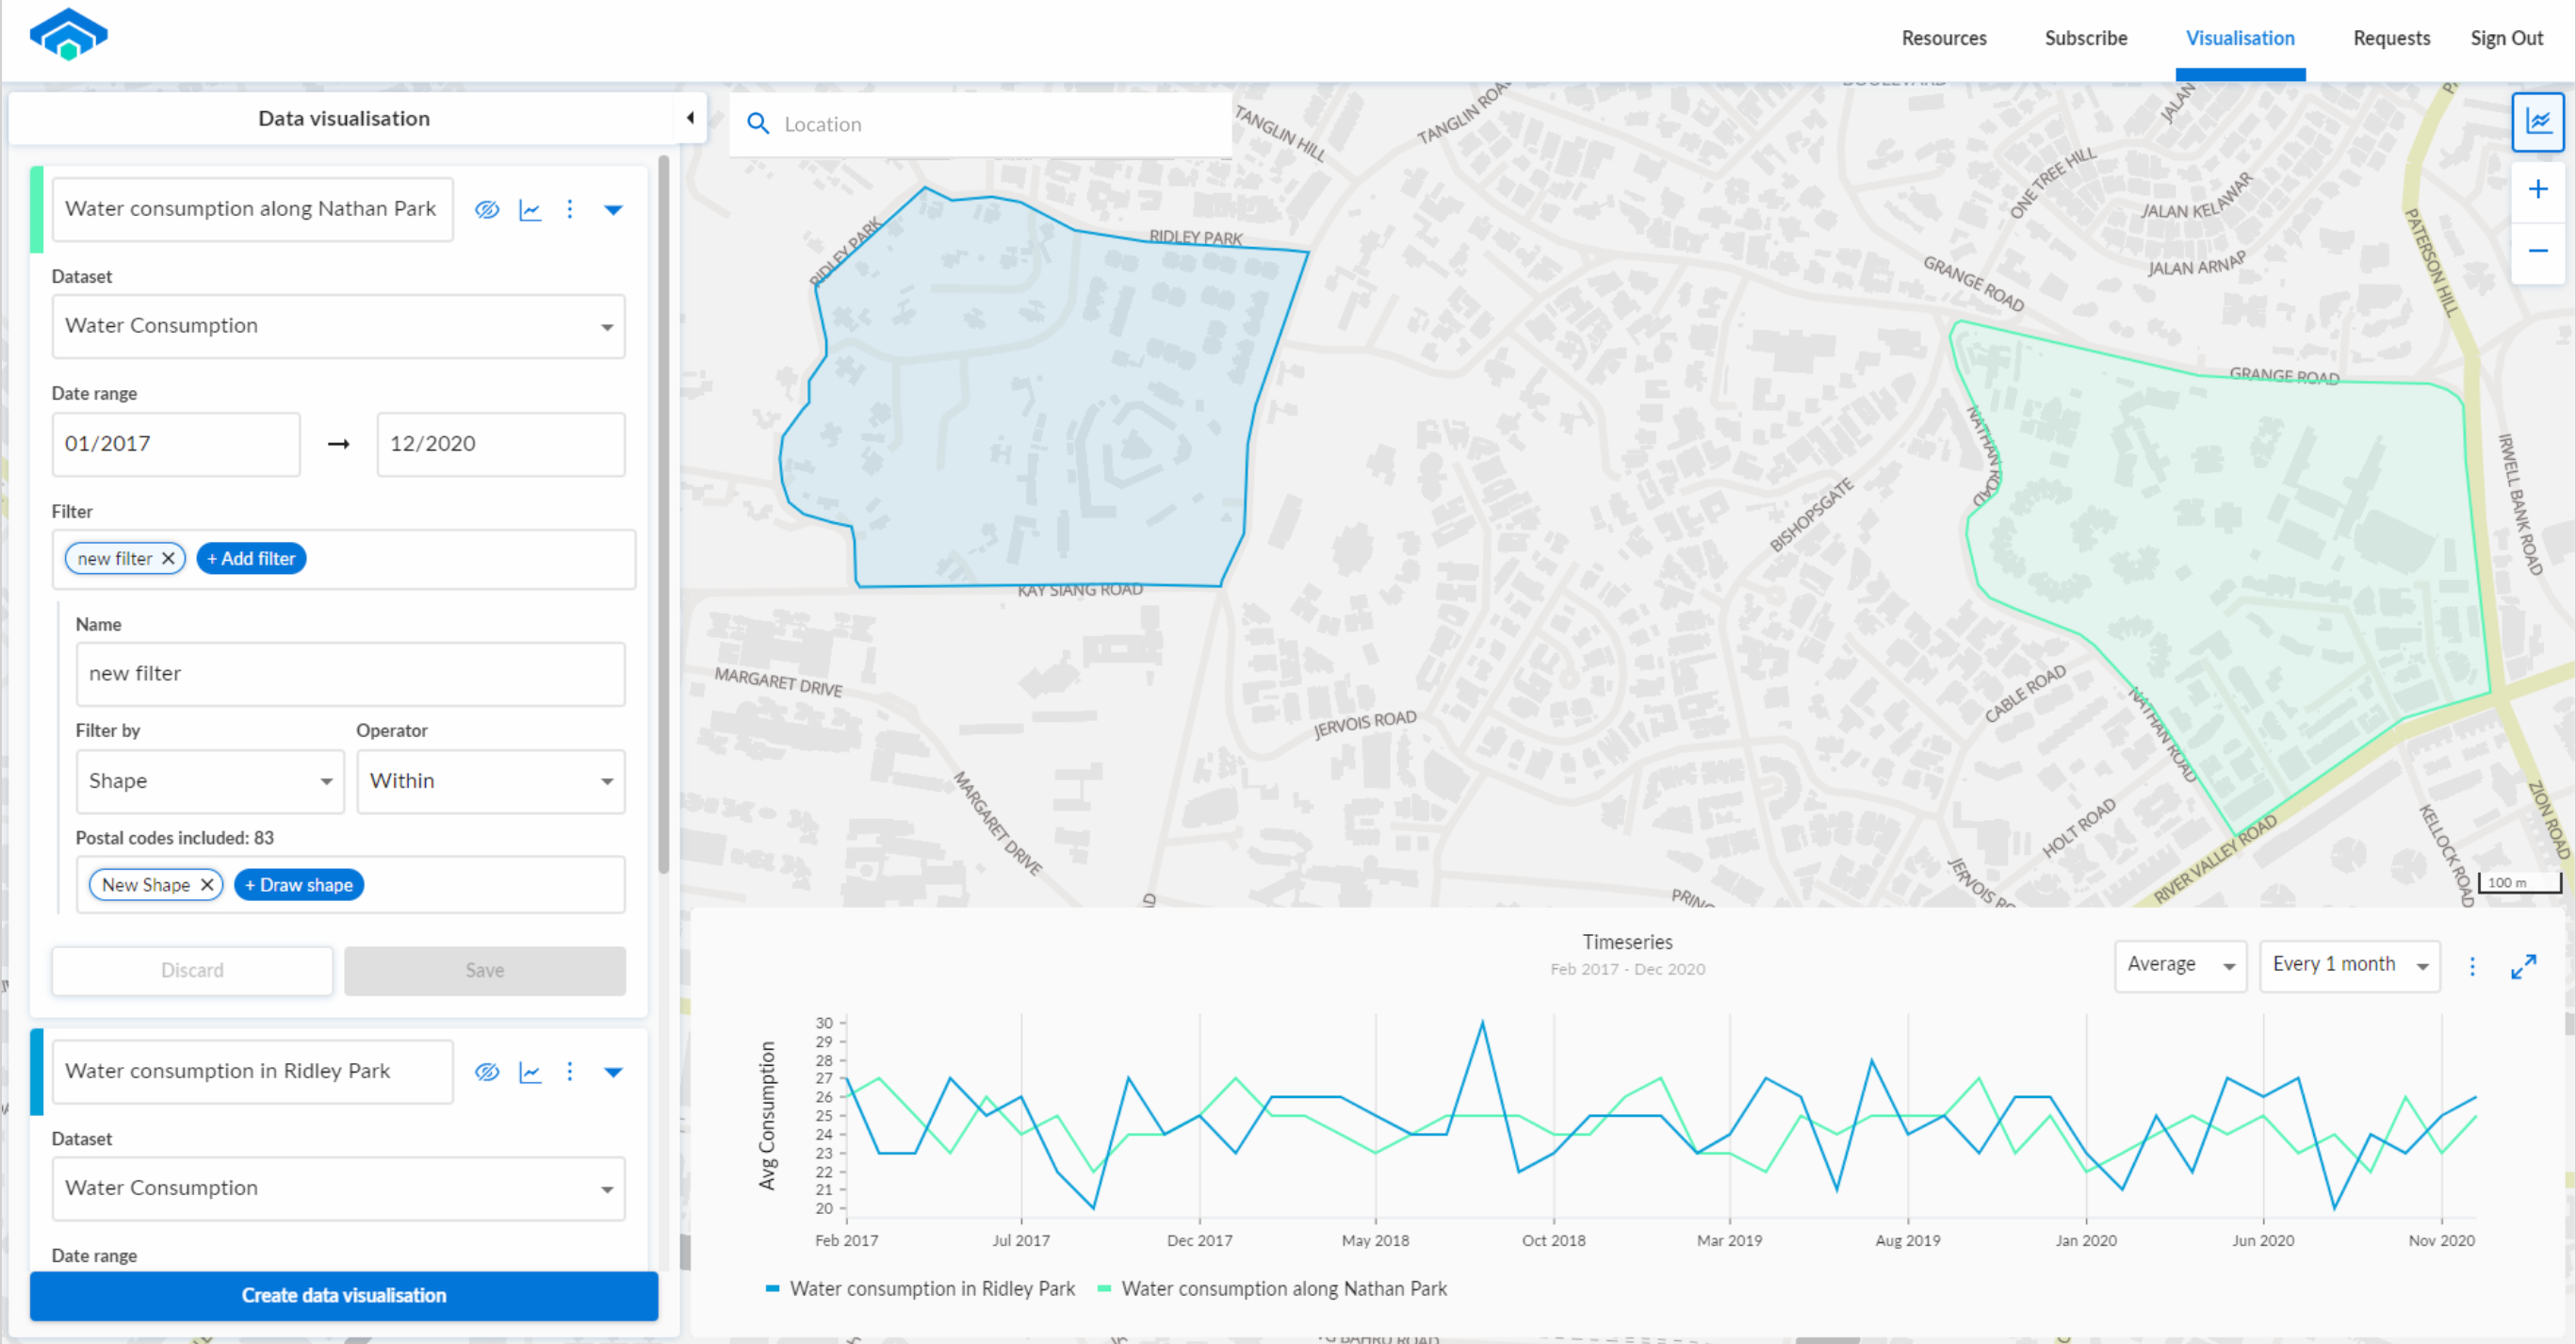Go to the Requests tab
Viewport: 2576px width, 1344px height.
tap(2390, 38)
